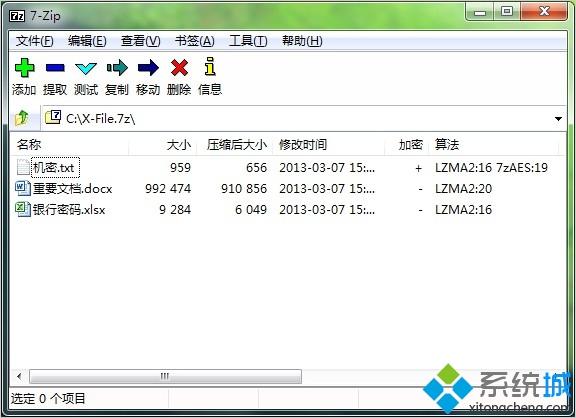The image size is (576, 418).
Task: Open the 帮助(H) menu
Action: [302, 41]
